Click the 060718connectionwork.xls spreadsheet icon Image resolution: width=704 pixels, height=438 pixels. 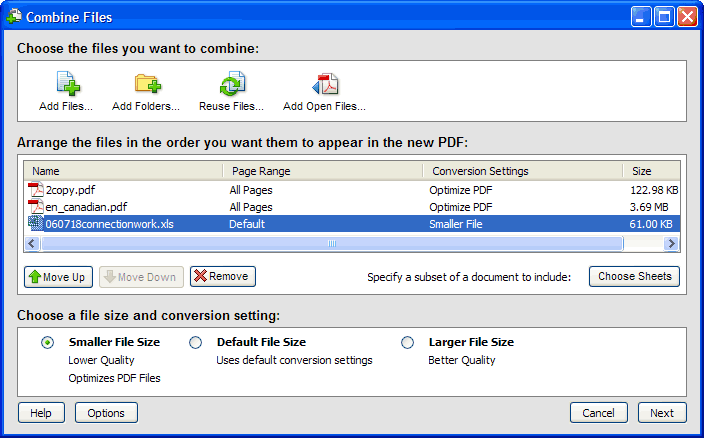(x=36, y=224)
